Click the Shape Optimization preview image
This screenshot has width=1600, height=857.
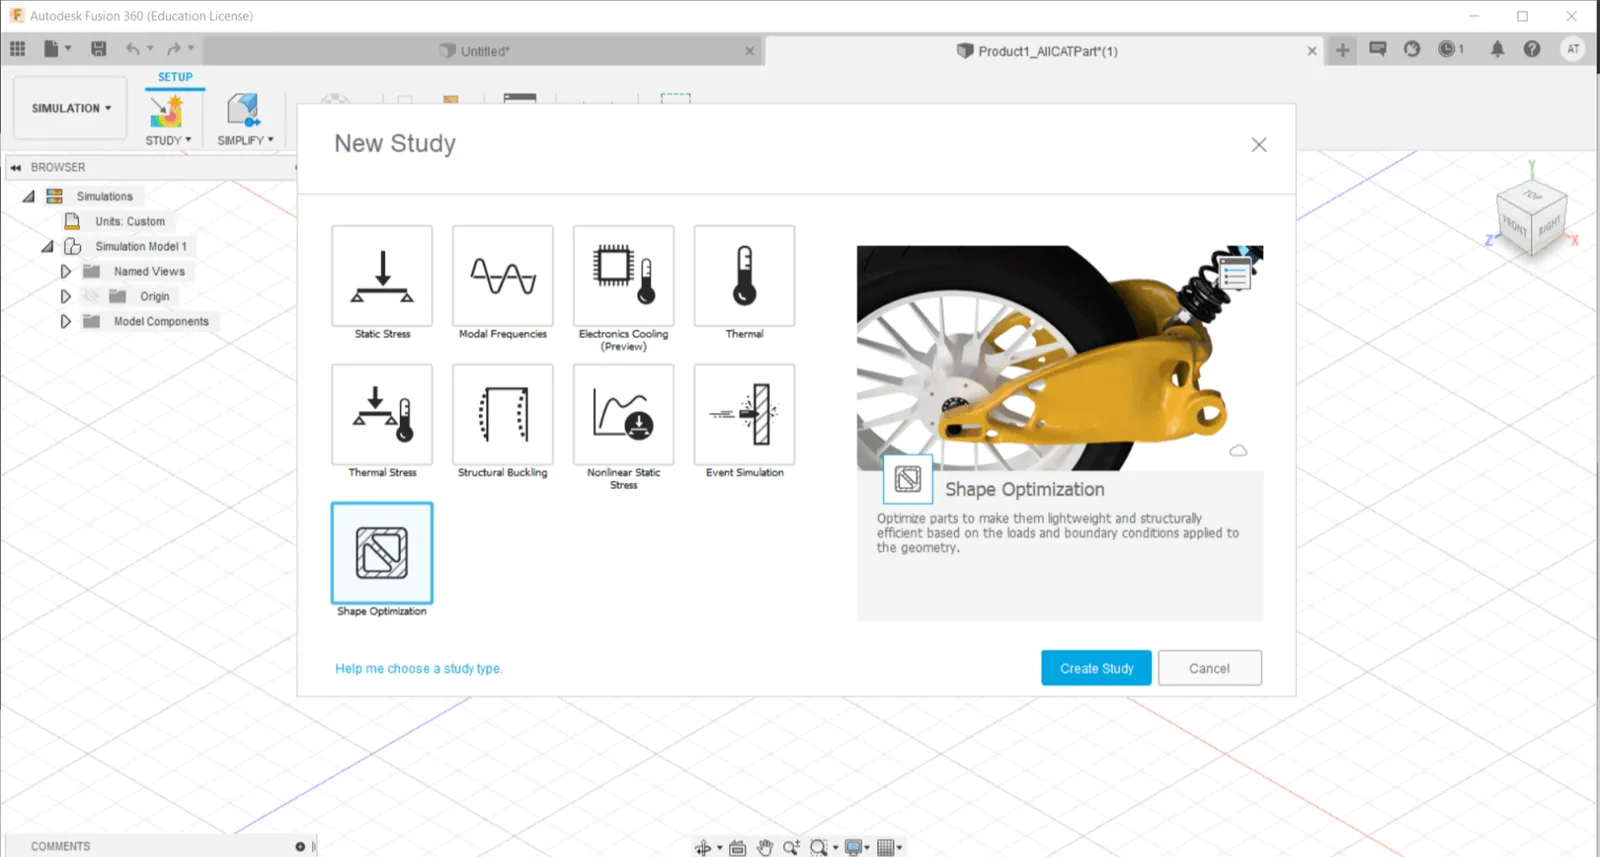1060,358
